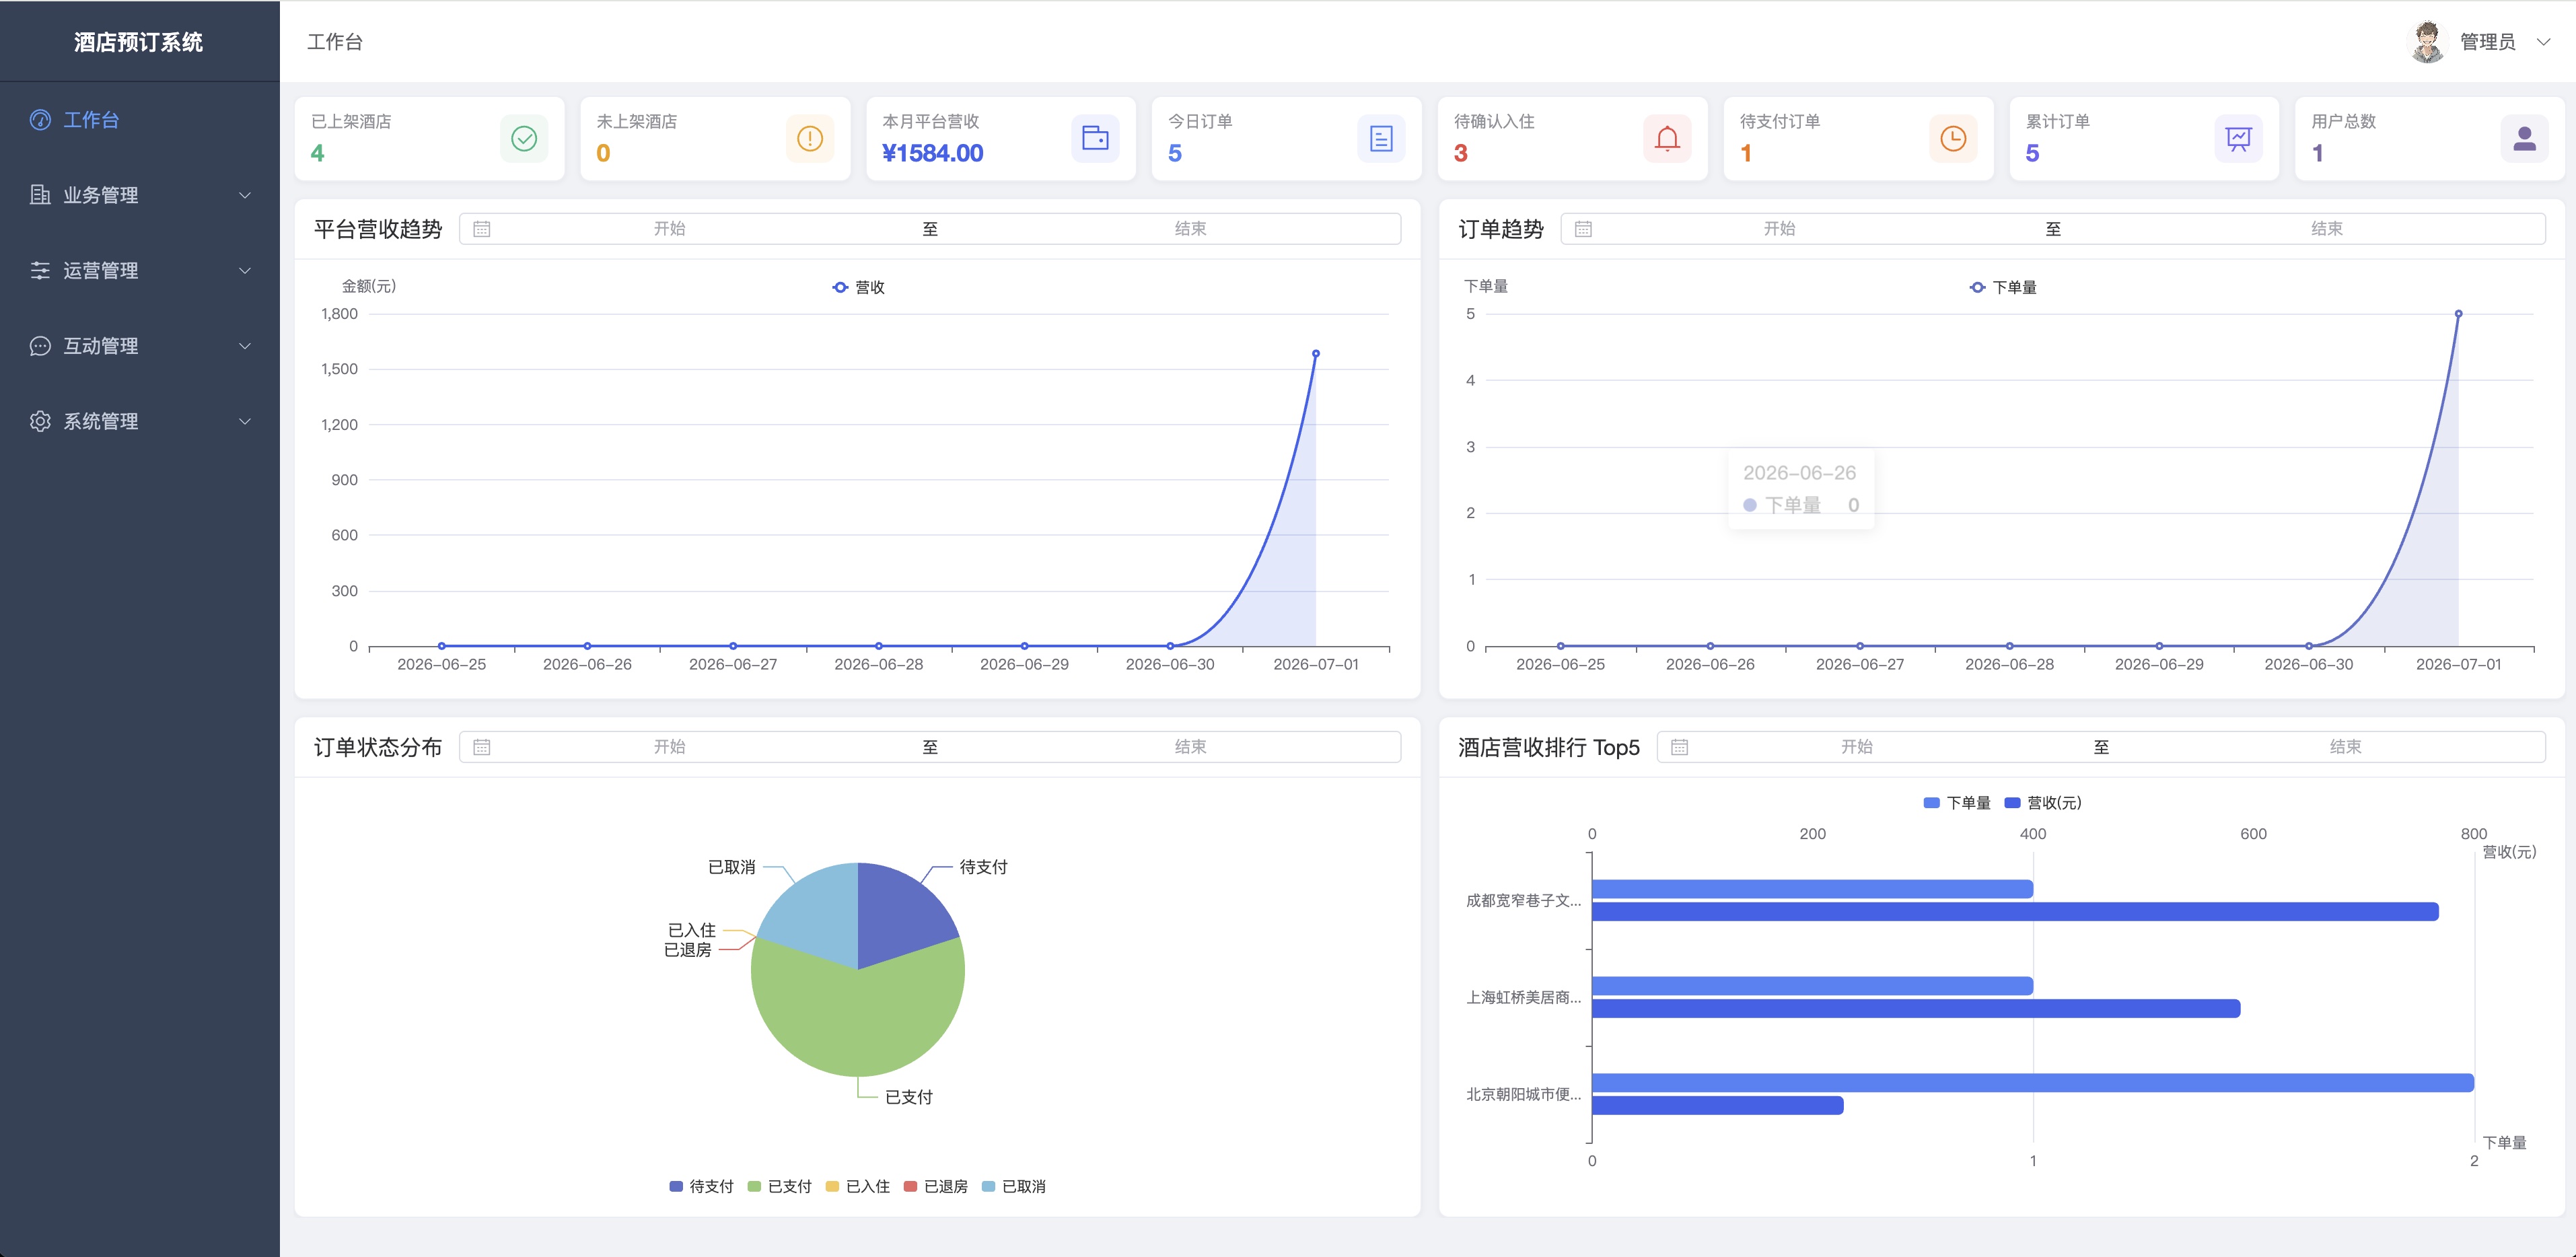The width and height of the screenshot is (2576, 1257).
Task: Click the wallet icon on 本月平台营收 card
Action: pyautogui.click(x=1095, y=139)
